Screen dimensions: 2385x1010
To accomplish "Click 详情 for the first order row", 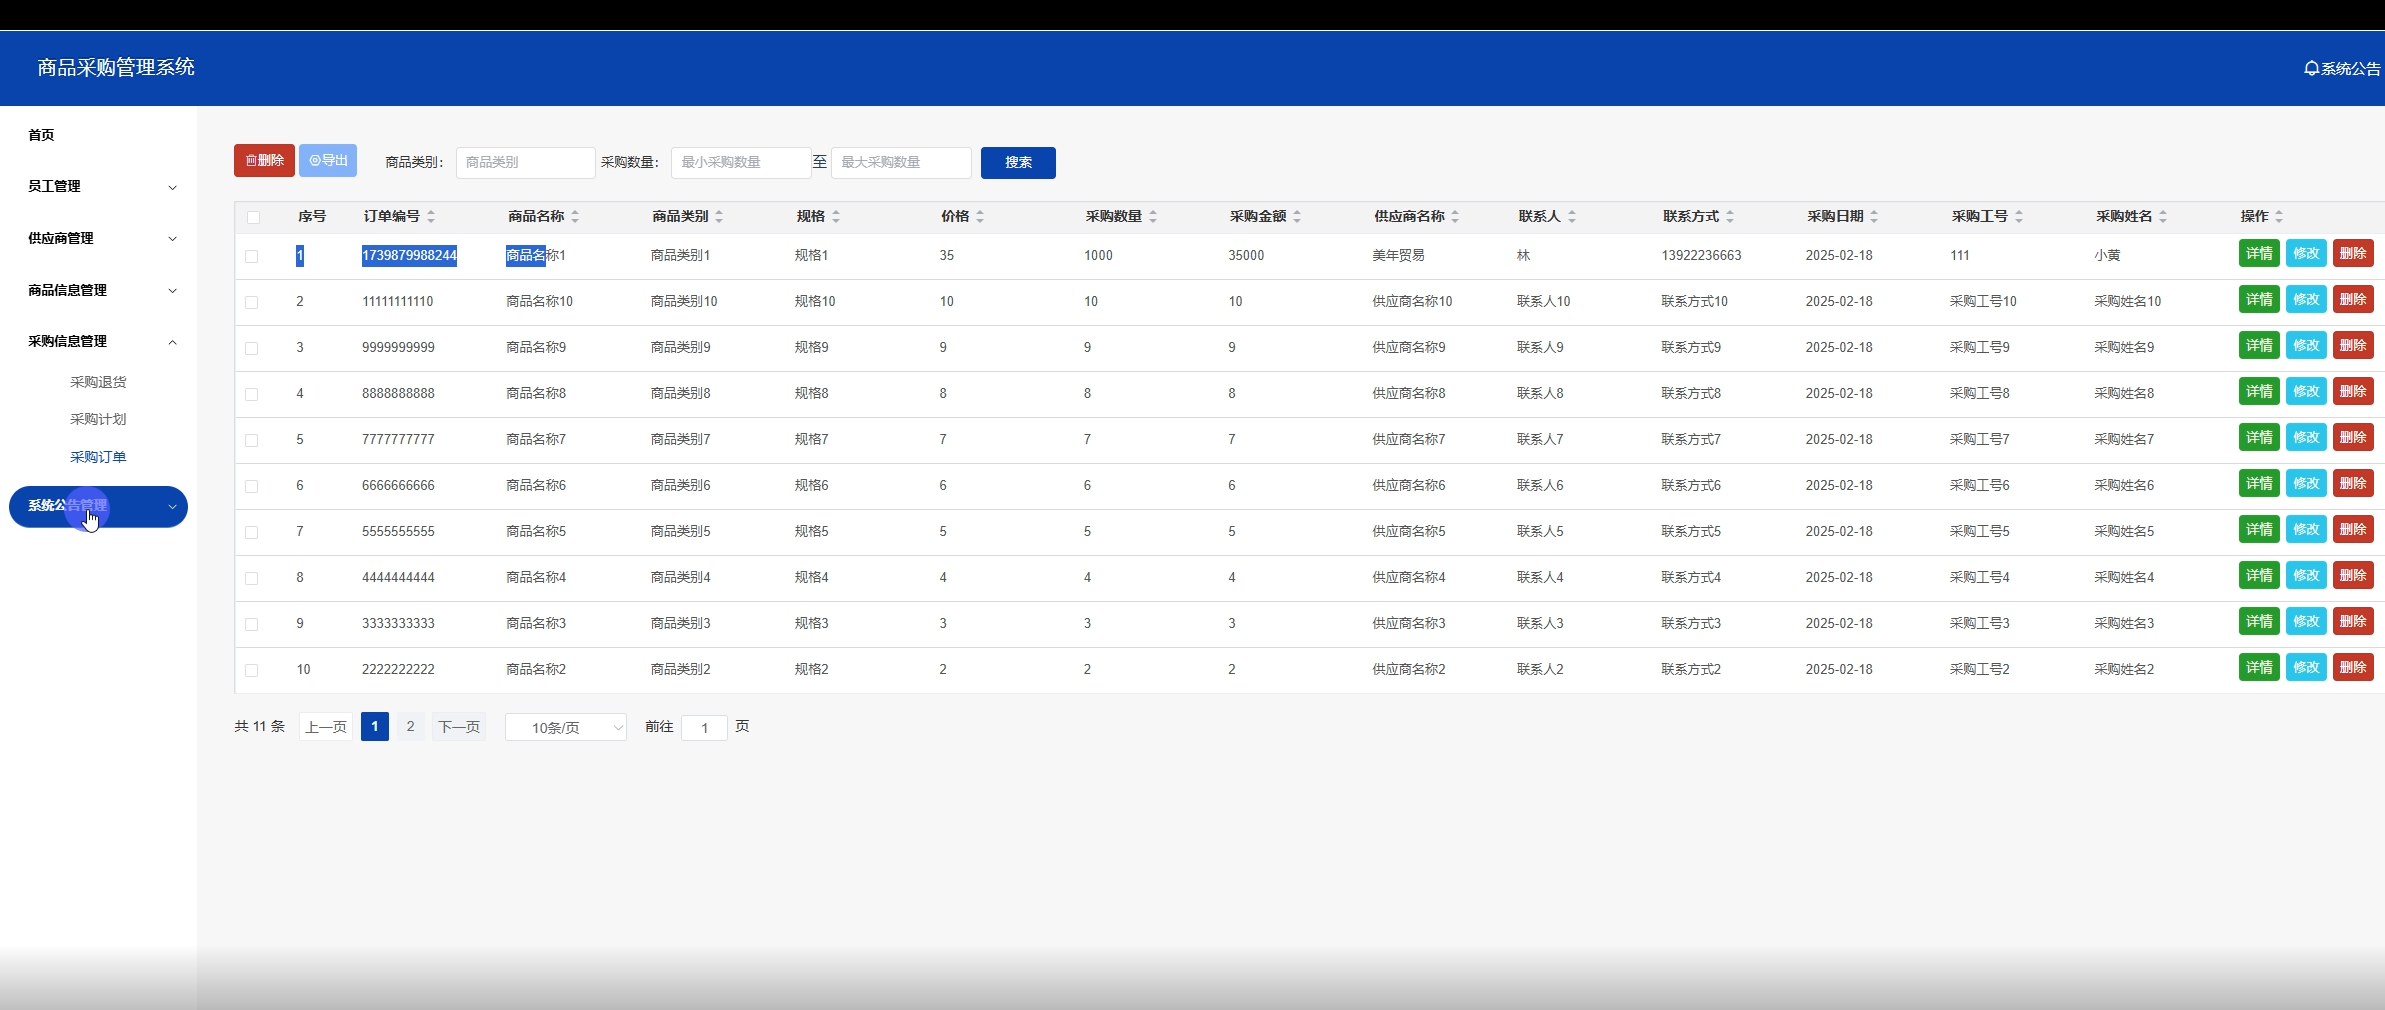I will pyautogui.click(x=2259, y=254).
